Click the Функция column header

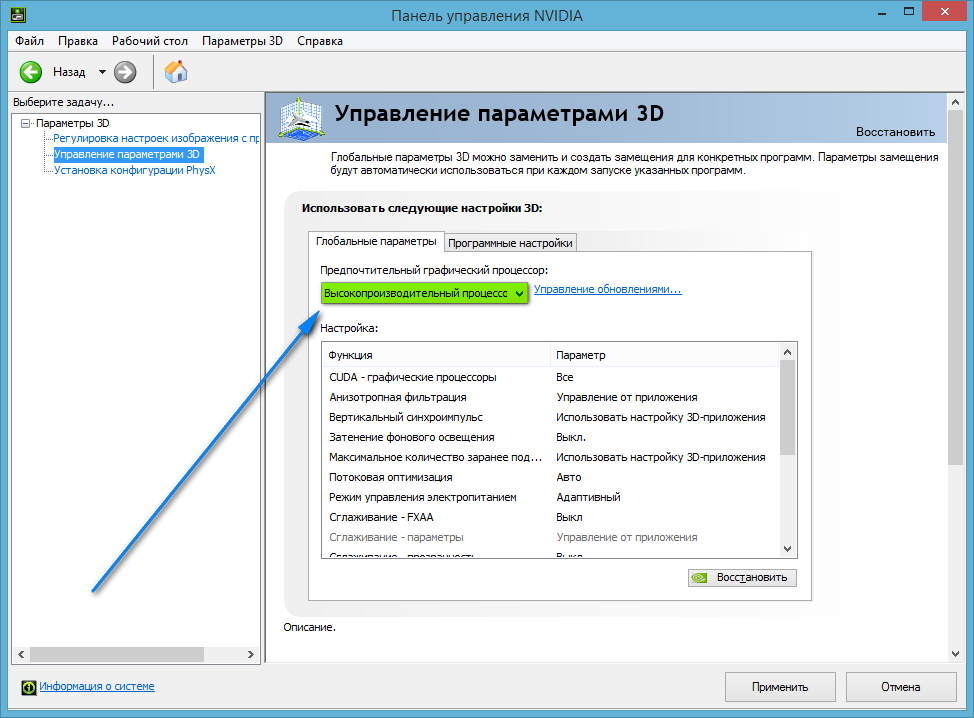pyautogui.click(x=436, y=355)
